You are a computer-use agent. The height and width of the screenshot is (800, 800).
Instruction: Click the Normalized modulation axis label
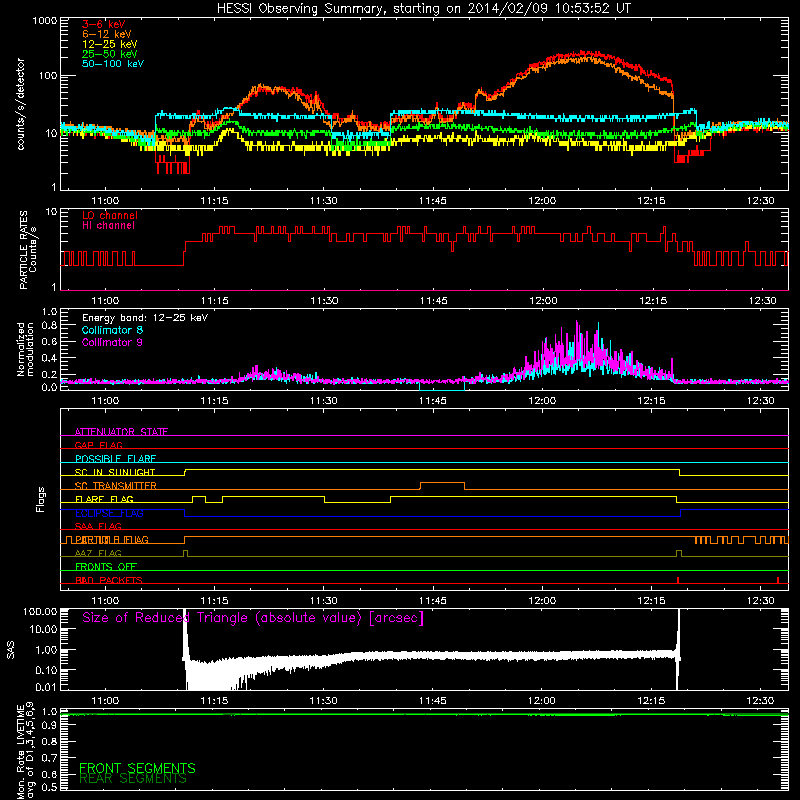pyautogui.click(x=25, y=349)
